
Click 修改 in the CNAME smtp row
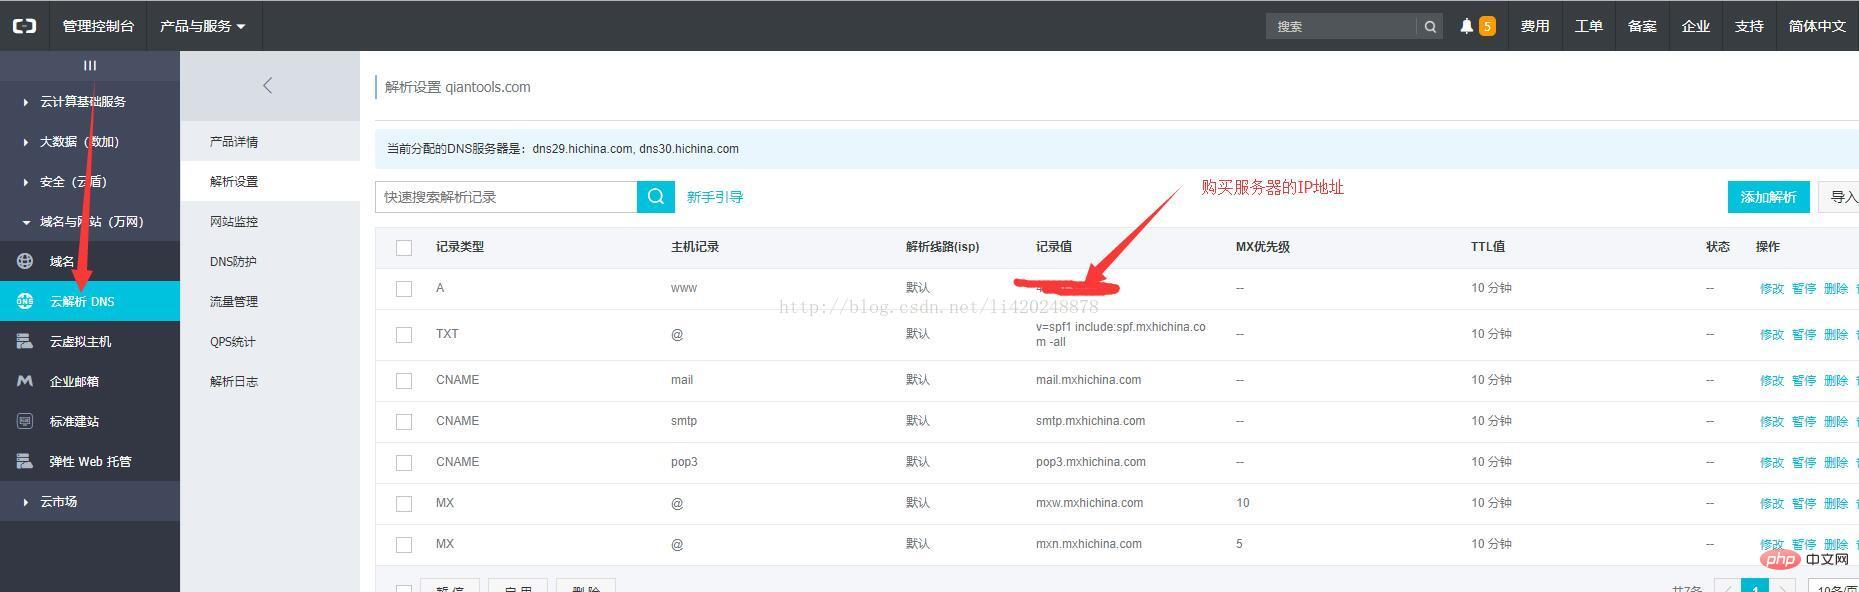[1771, 421]
